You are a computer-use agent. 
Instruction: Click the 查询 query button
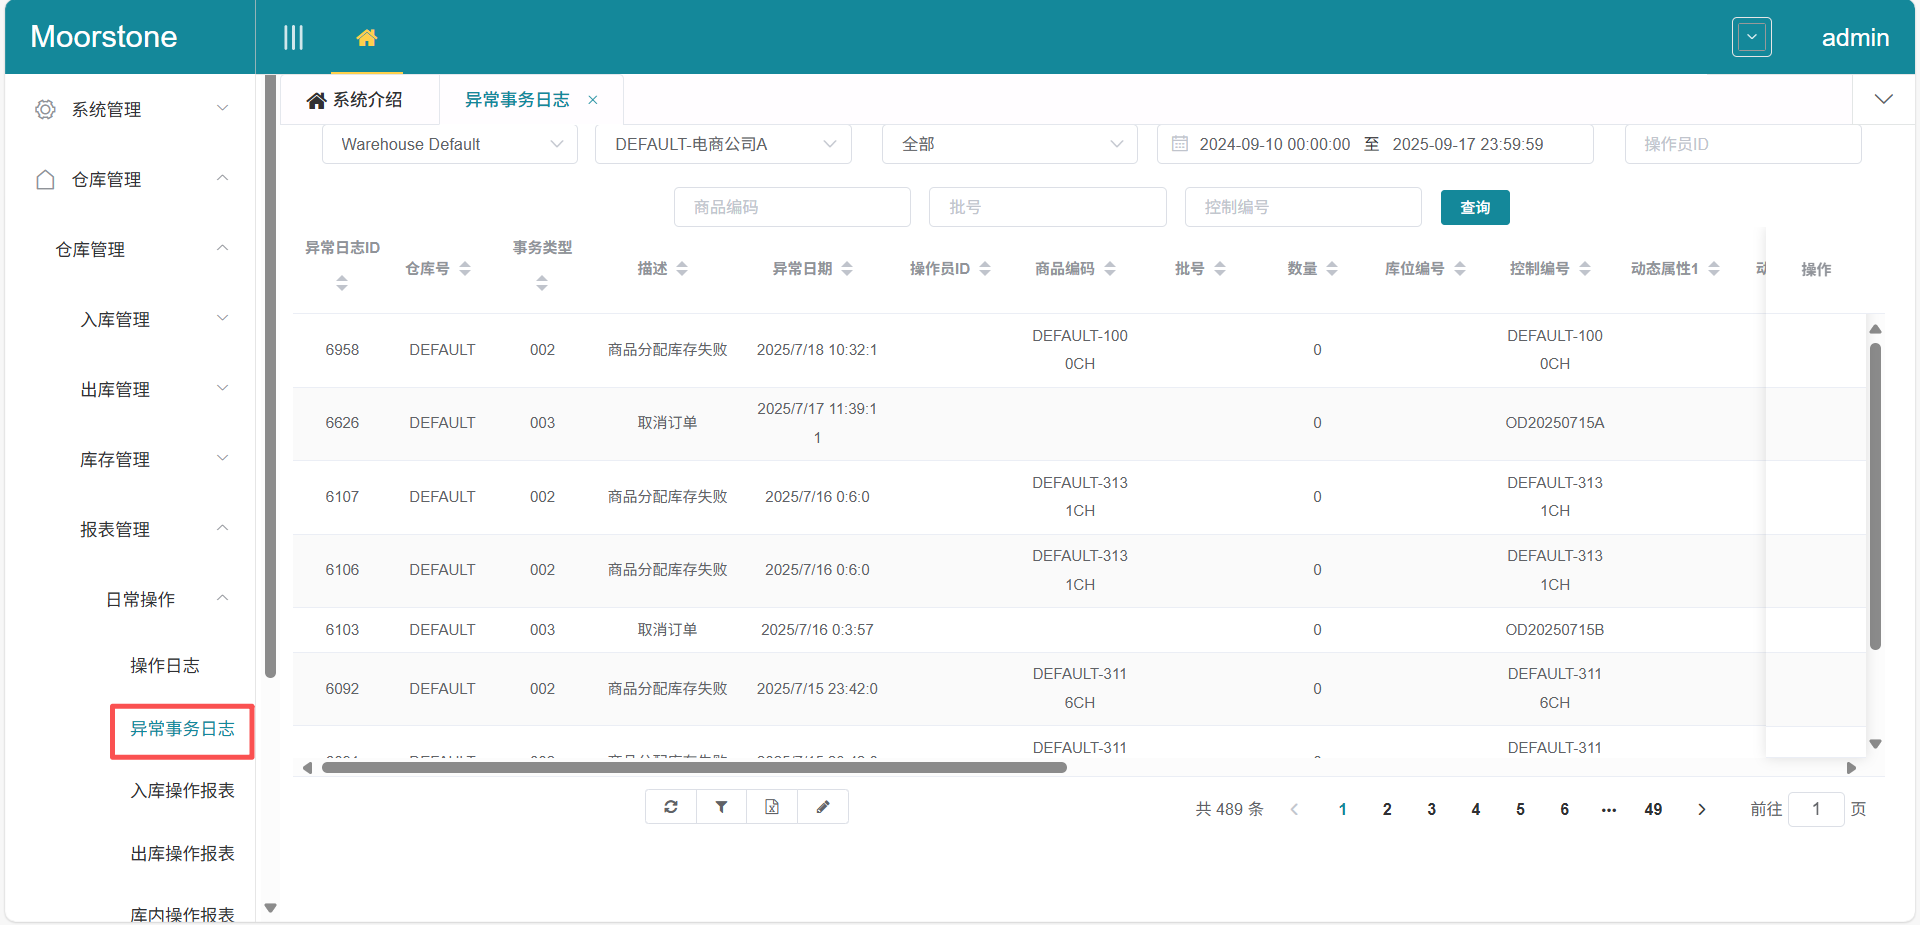tap(1475, 207)
